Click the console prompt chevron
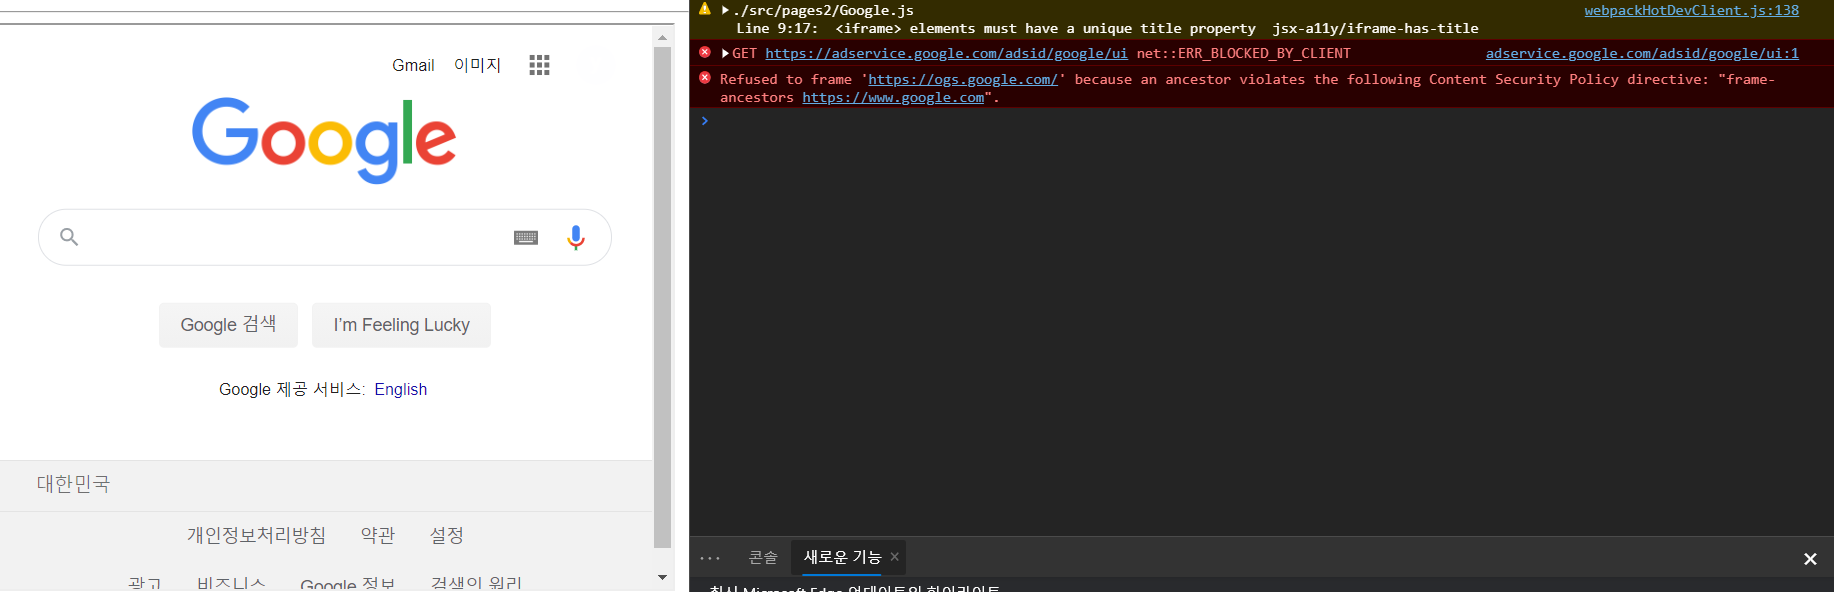Image resolution: width=1834 pixels, height=592 pixels. pyautogui.click(x=704, y=120)
